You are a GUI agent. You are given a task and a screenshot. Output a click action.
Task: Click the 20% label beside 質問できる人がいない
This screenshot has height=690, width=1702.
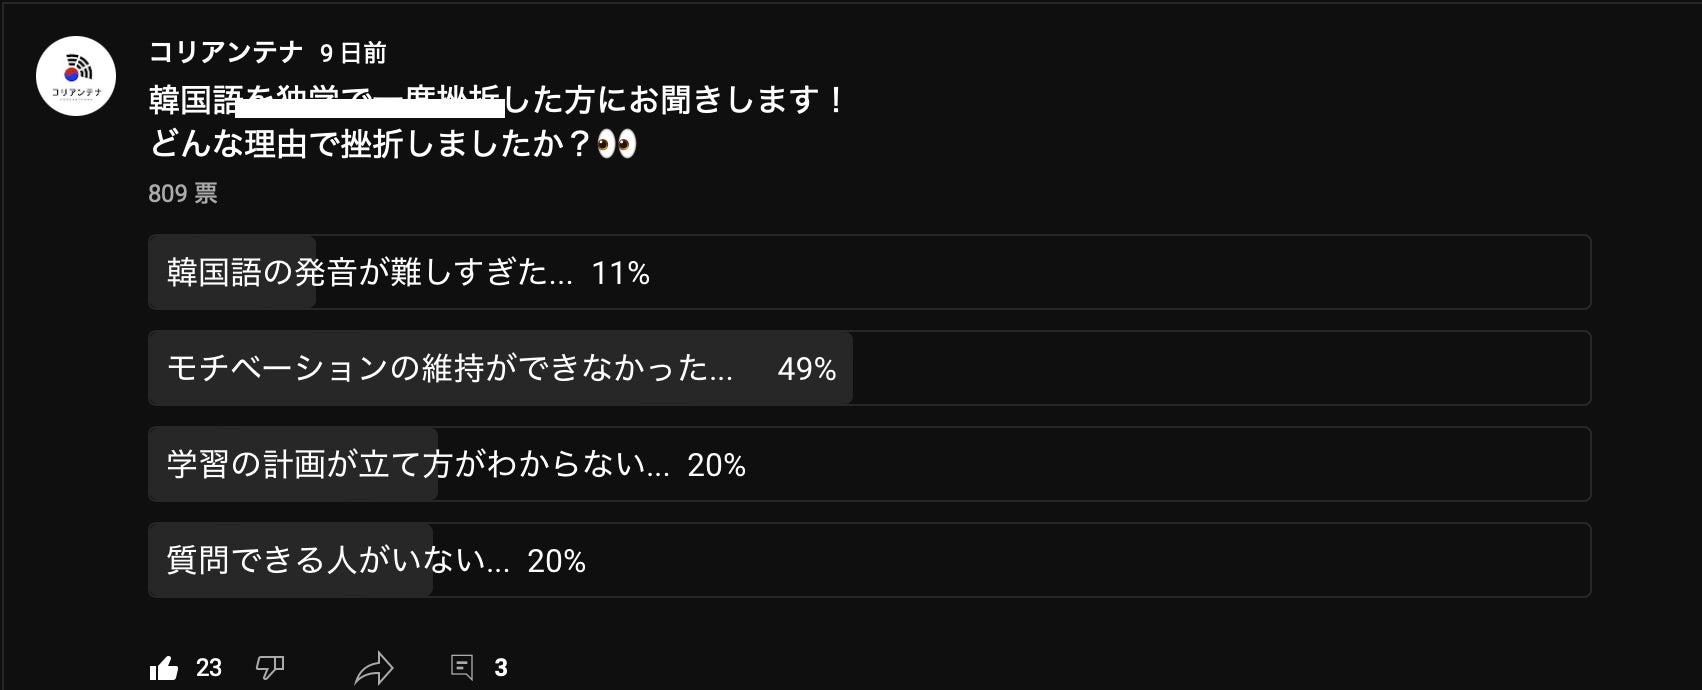[556, 561]
